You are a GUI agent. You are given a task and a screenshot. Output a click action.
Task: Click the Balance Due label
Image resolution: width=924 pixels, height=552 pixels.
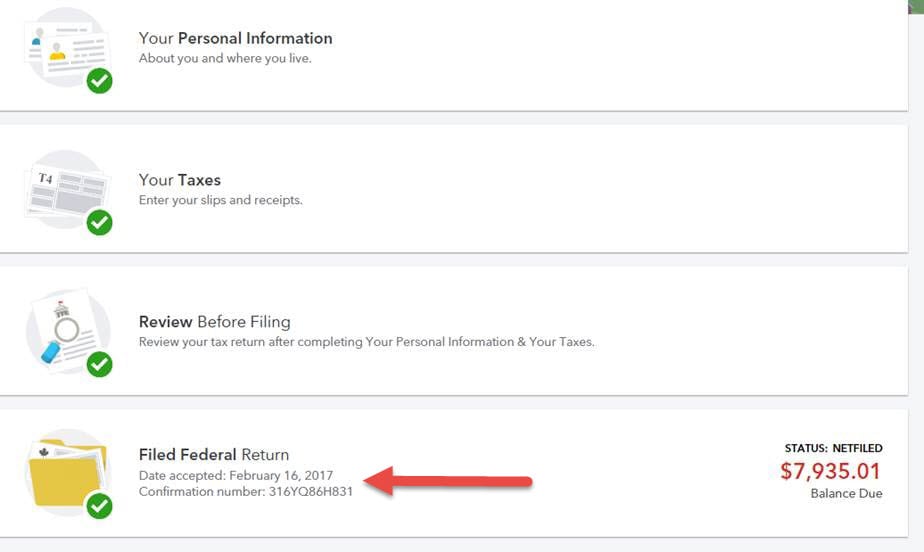click(846, 494)
